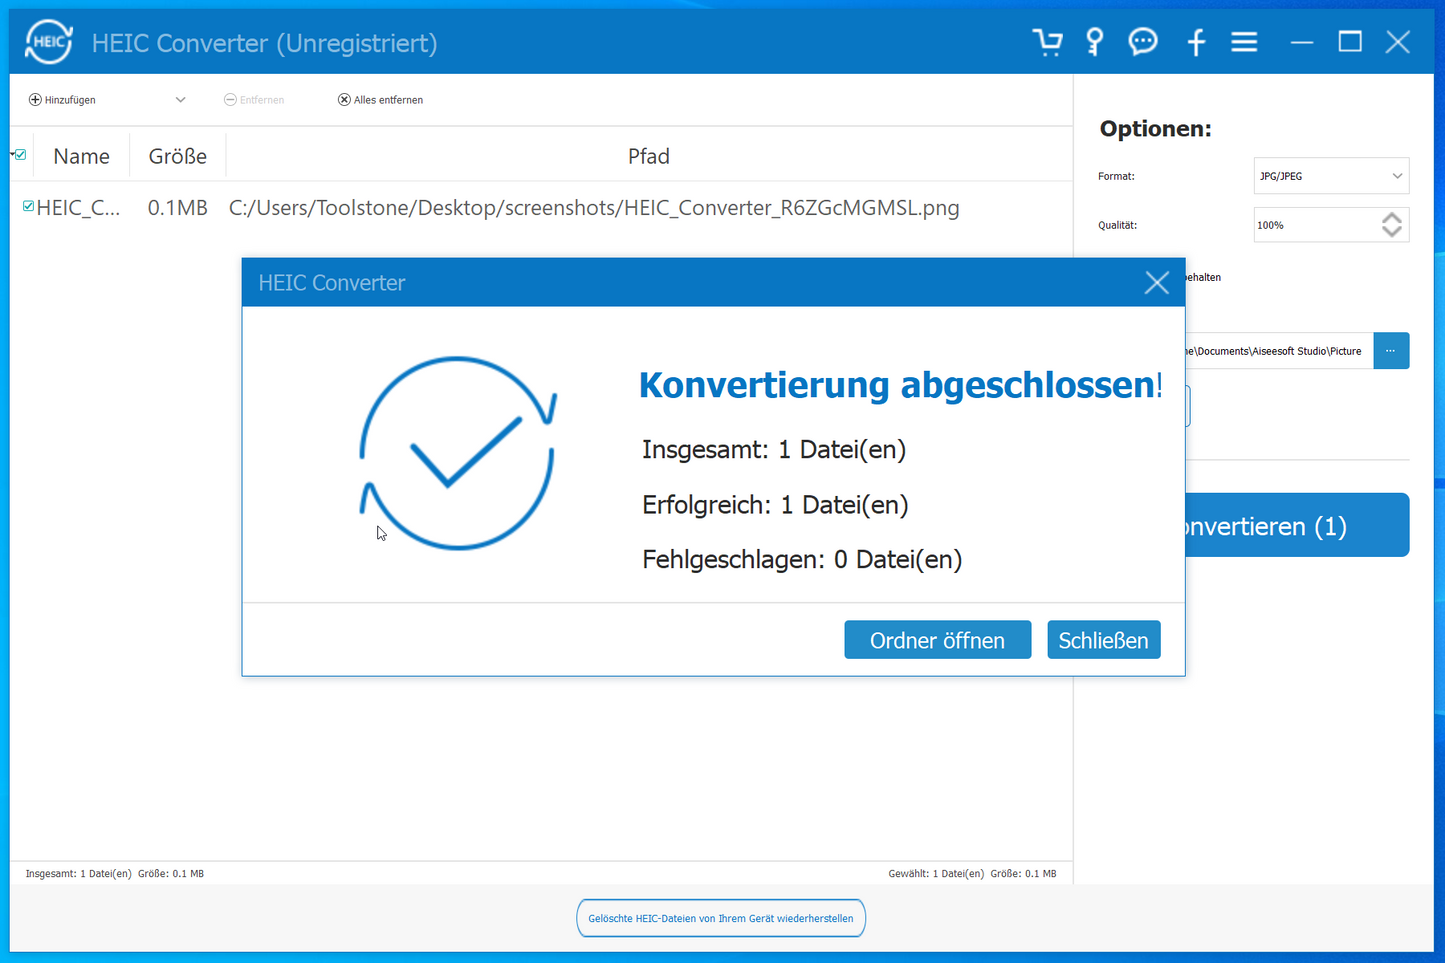Share via the Facebook icon

coord(1196,42)
